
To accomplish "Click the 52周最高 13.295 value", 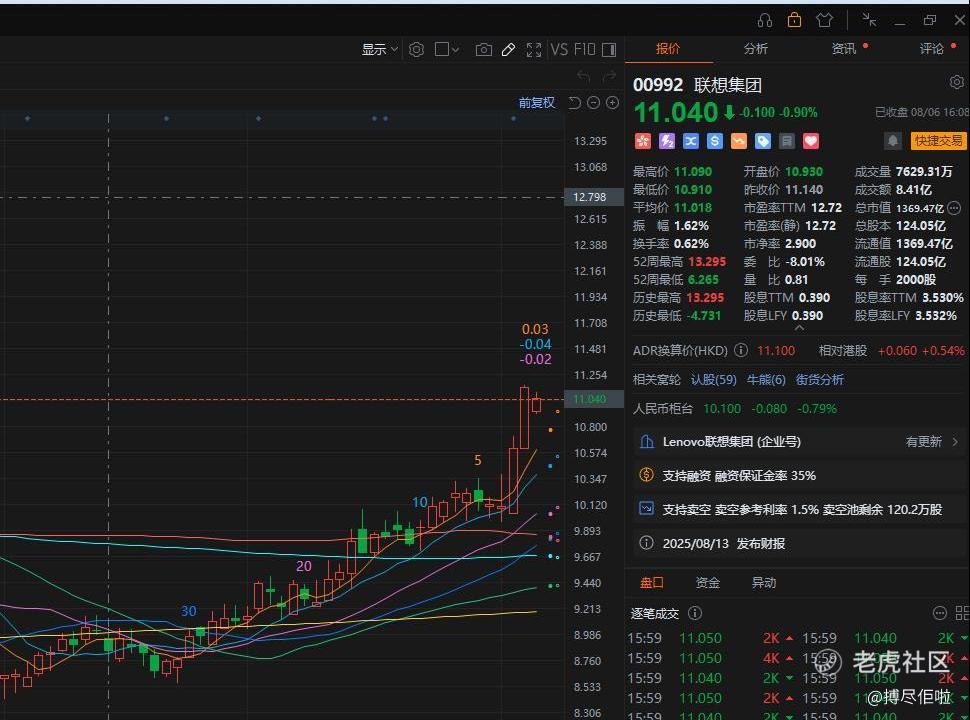I will (x=707, y=262).
